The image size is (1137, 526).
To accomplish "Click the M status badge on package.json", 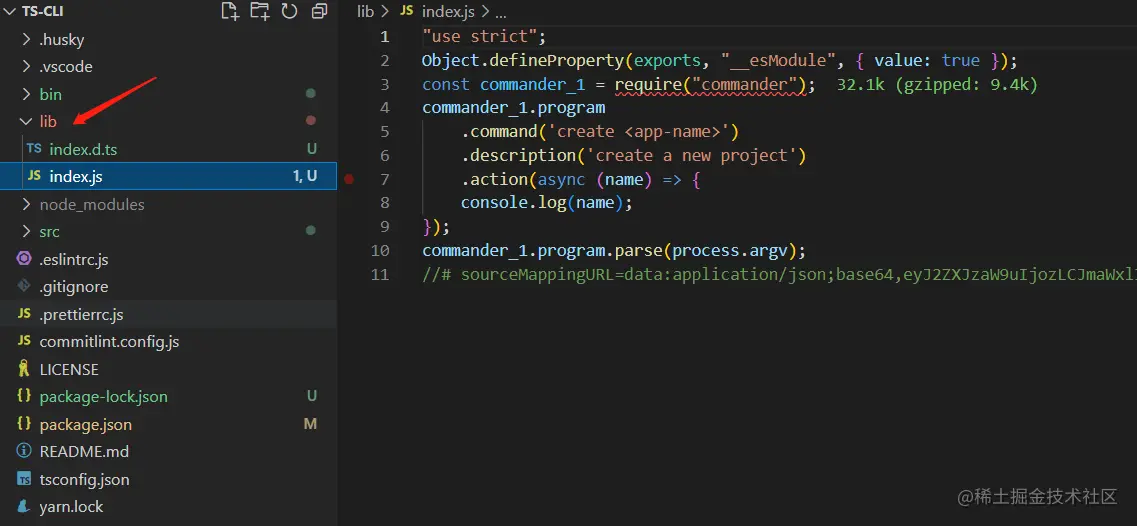I will tap(310, 424).
